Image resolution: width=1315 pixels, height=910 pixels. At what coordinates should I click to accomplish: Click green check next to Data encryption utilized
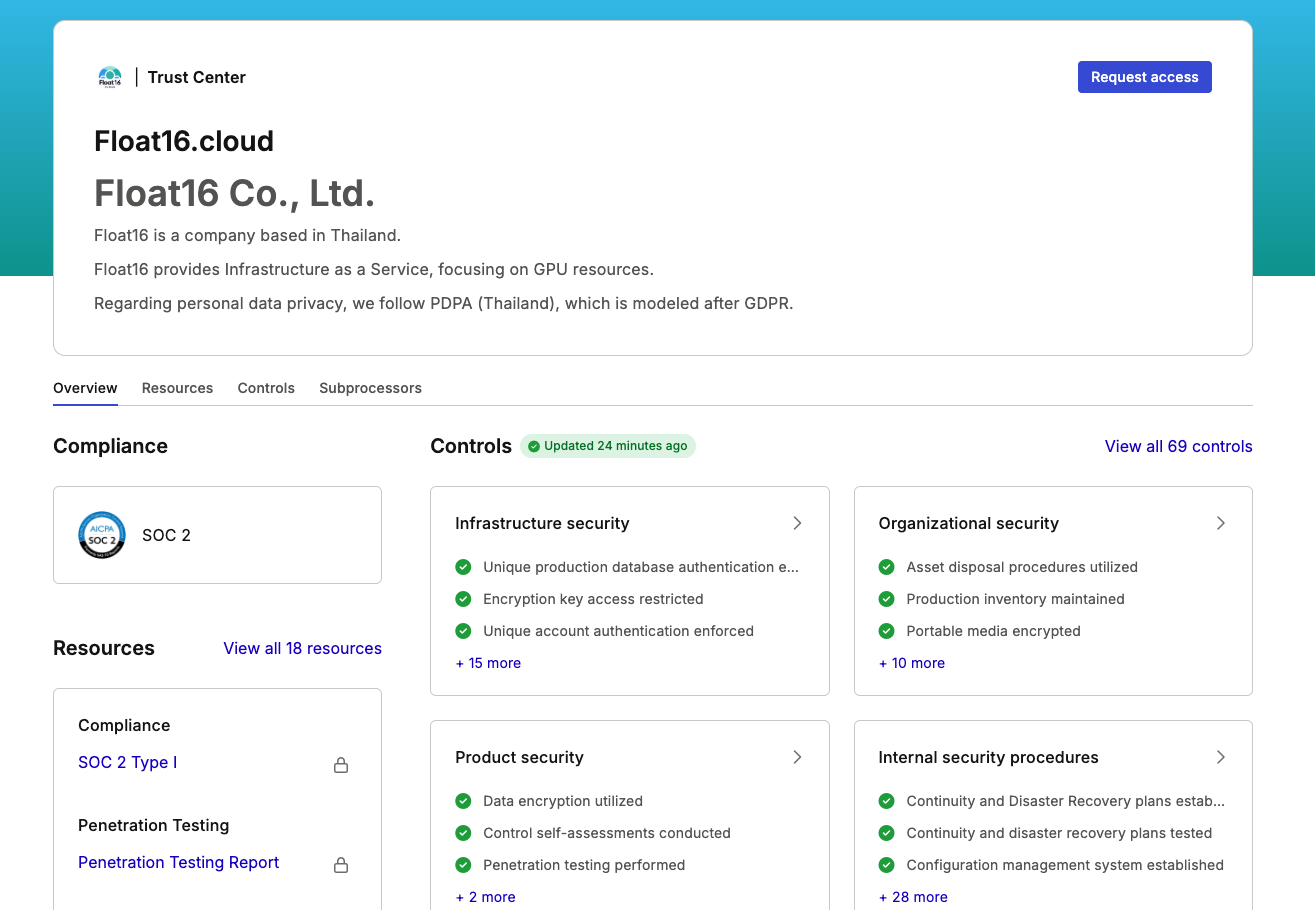[463, 801]
